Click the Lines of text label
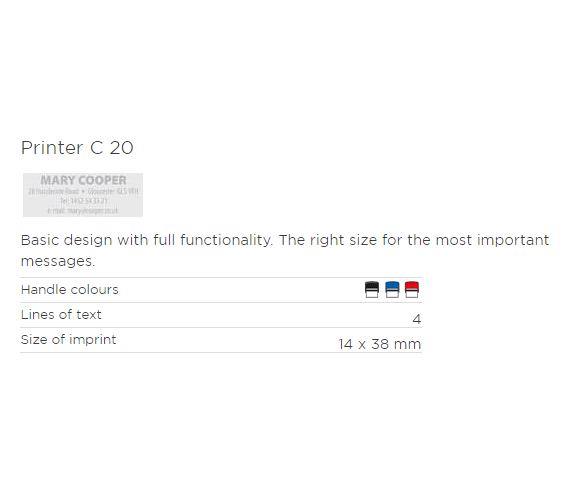Image resolution: width=570 pixels, height=498 pixels. click(x=61, y=315)
